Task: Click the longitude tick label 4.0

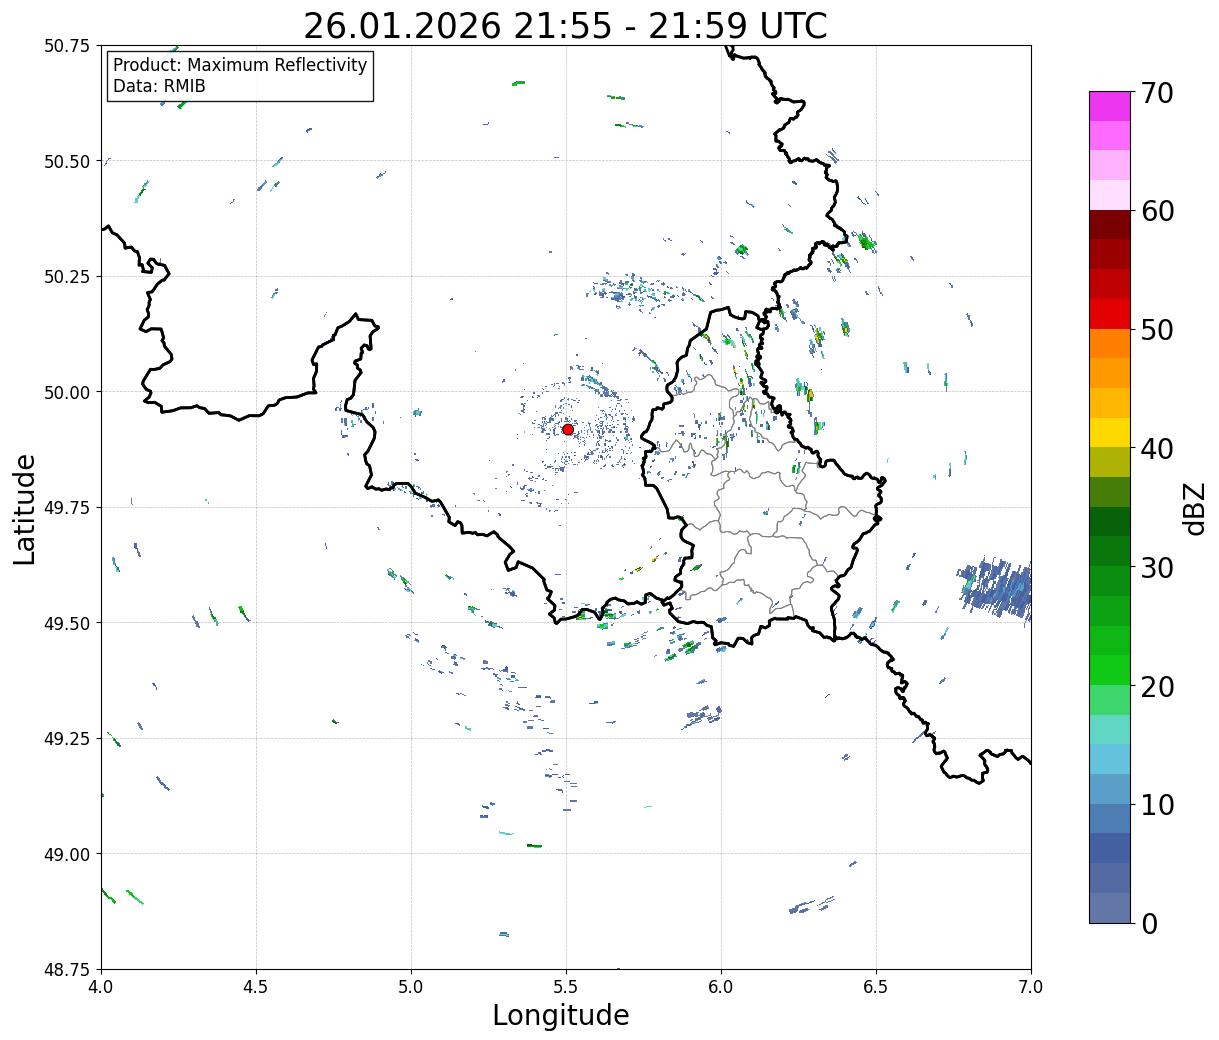Action: (101, 986)
